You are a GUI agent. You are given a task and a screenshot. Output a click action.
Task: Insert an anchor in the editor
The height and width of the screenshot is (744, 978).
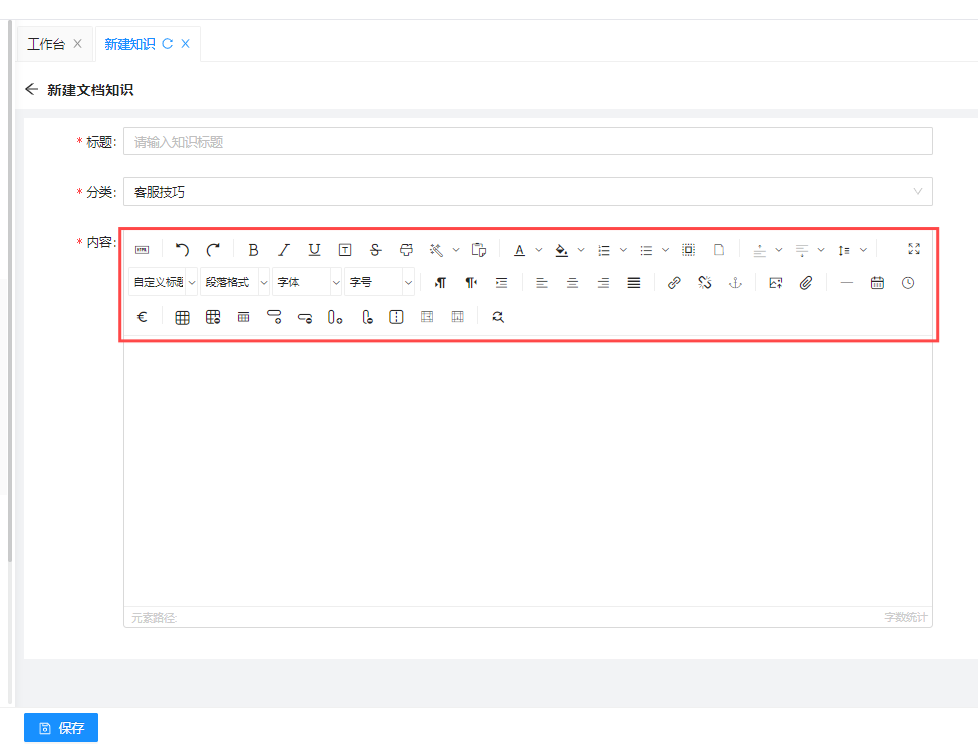(735, 283)
